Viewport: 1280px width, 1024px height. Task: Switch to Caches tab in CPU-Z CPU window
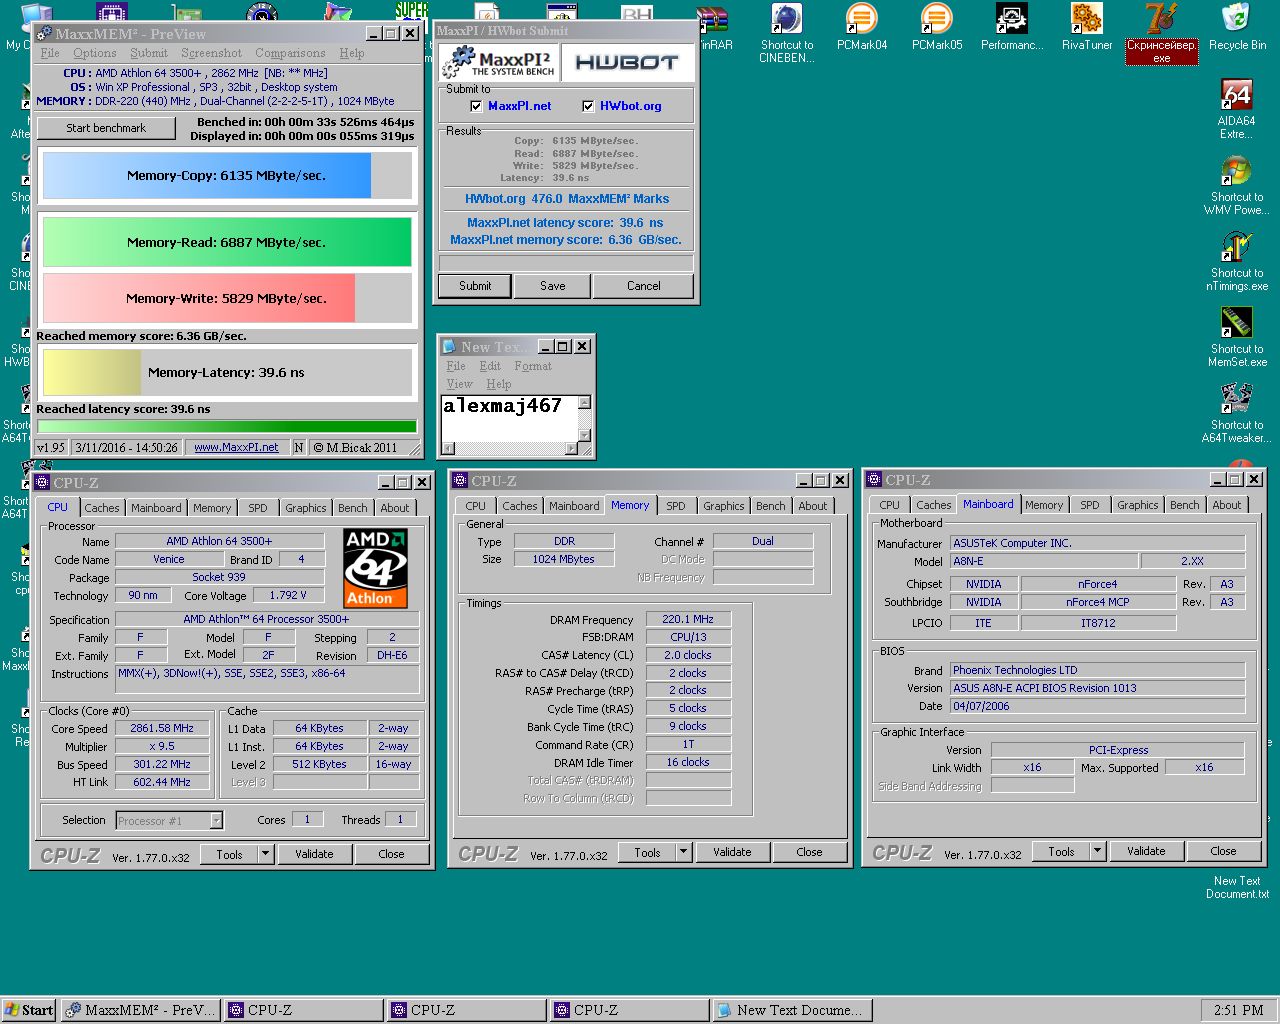tap(101, 508)
